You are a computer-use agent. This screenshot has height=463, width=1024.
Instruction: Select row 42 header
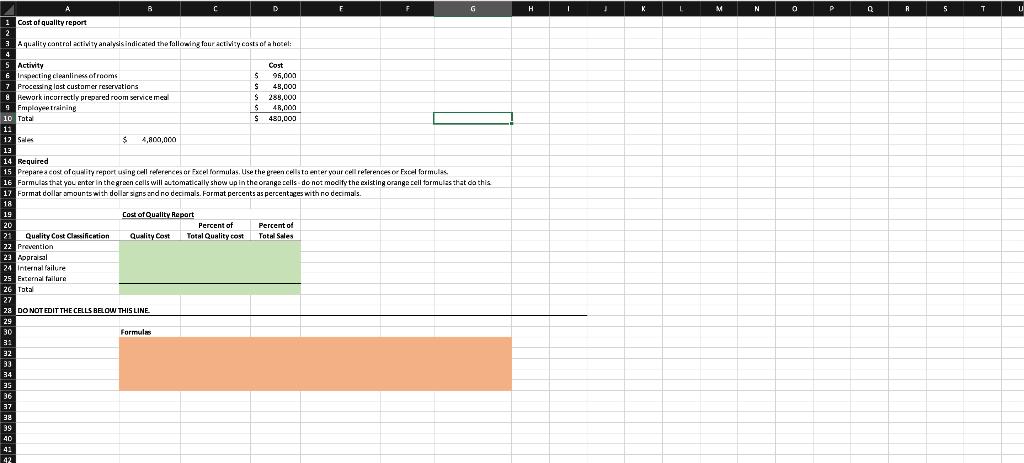[x=7, y=459]
